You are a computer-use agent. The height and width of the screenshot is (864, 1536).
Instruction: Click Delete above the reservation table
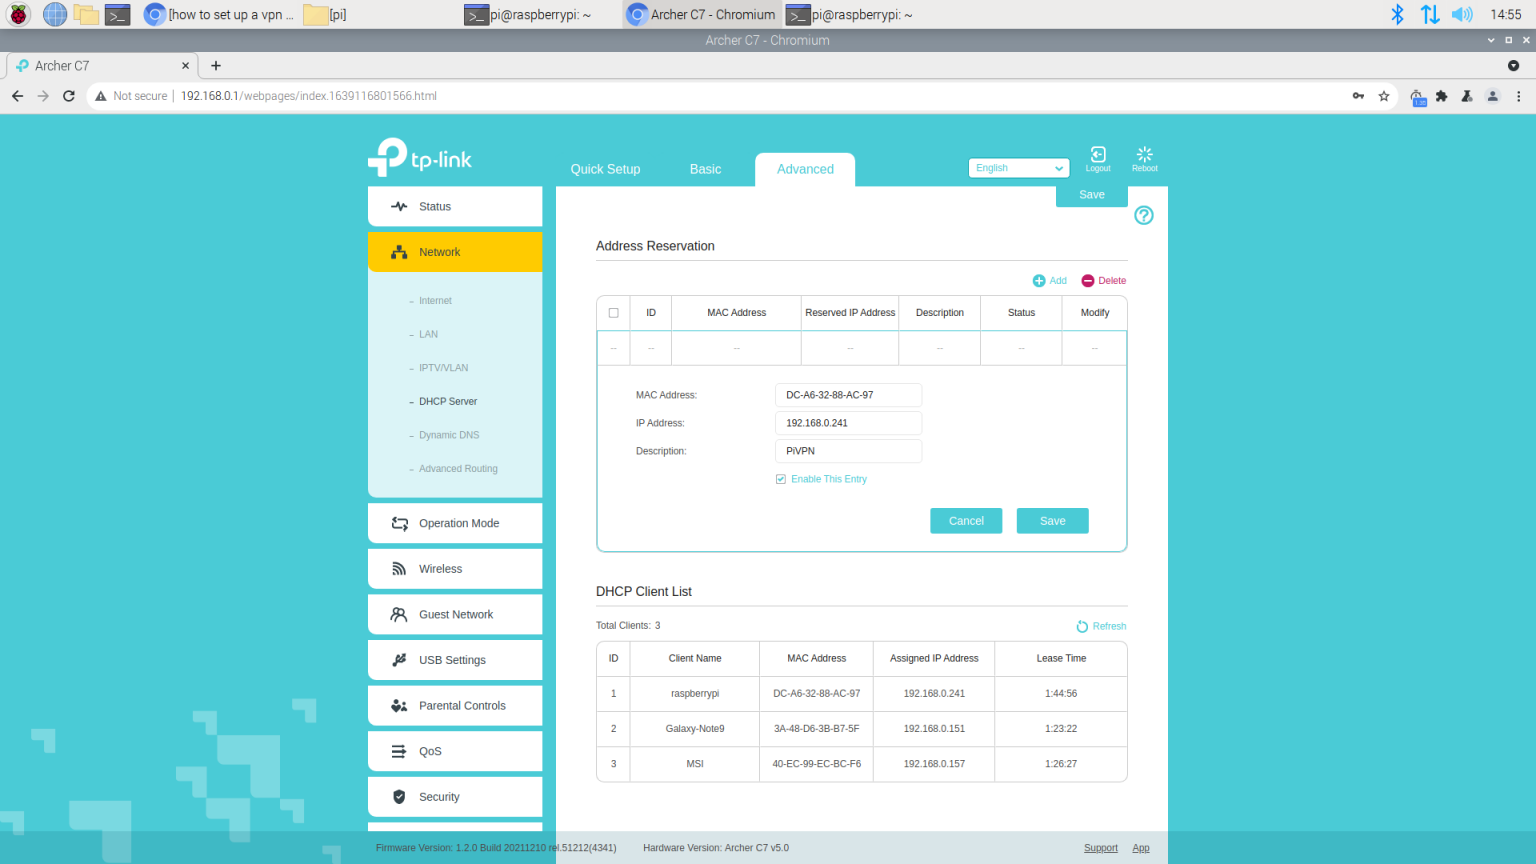click(x=1103, y=281)
